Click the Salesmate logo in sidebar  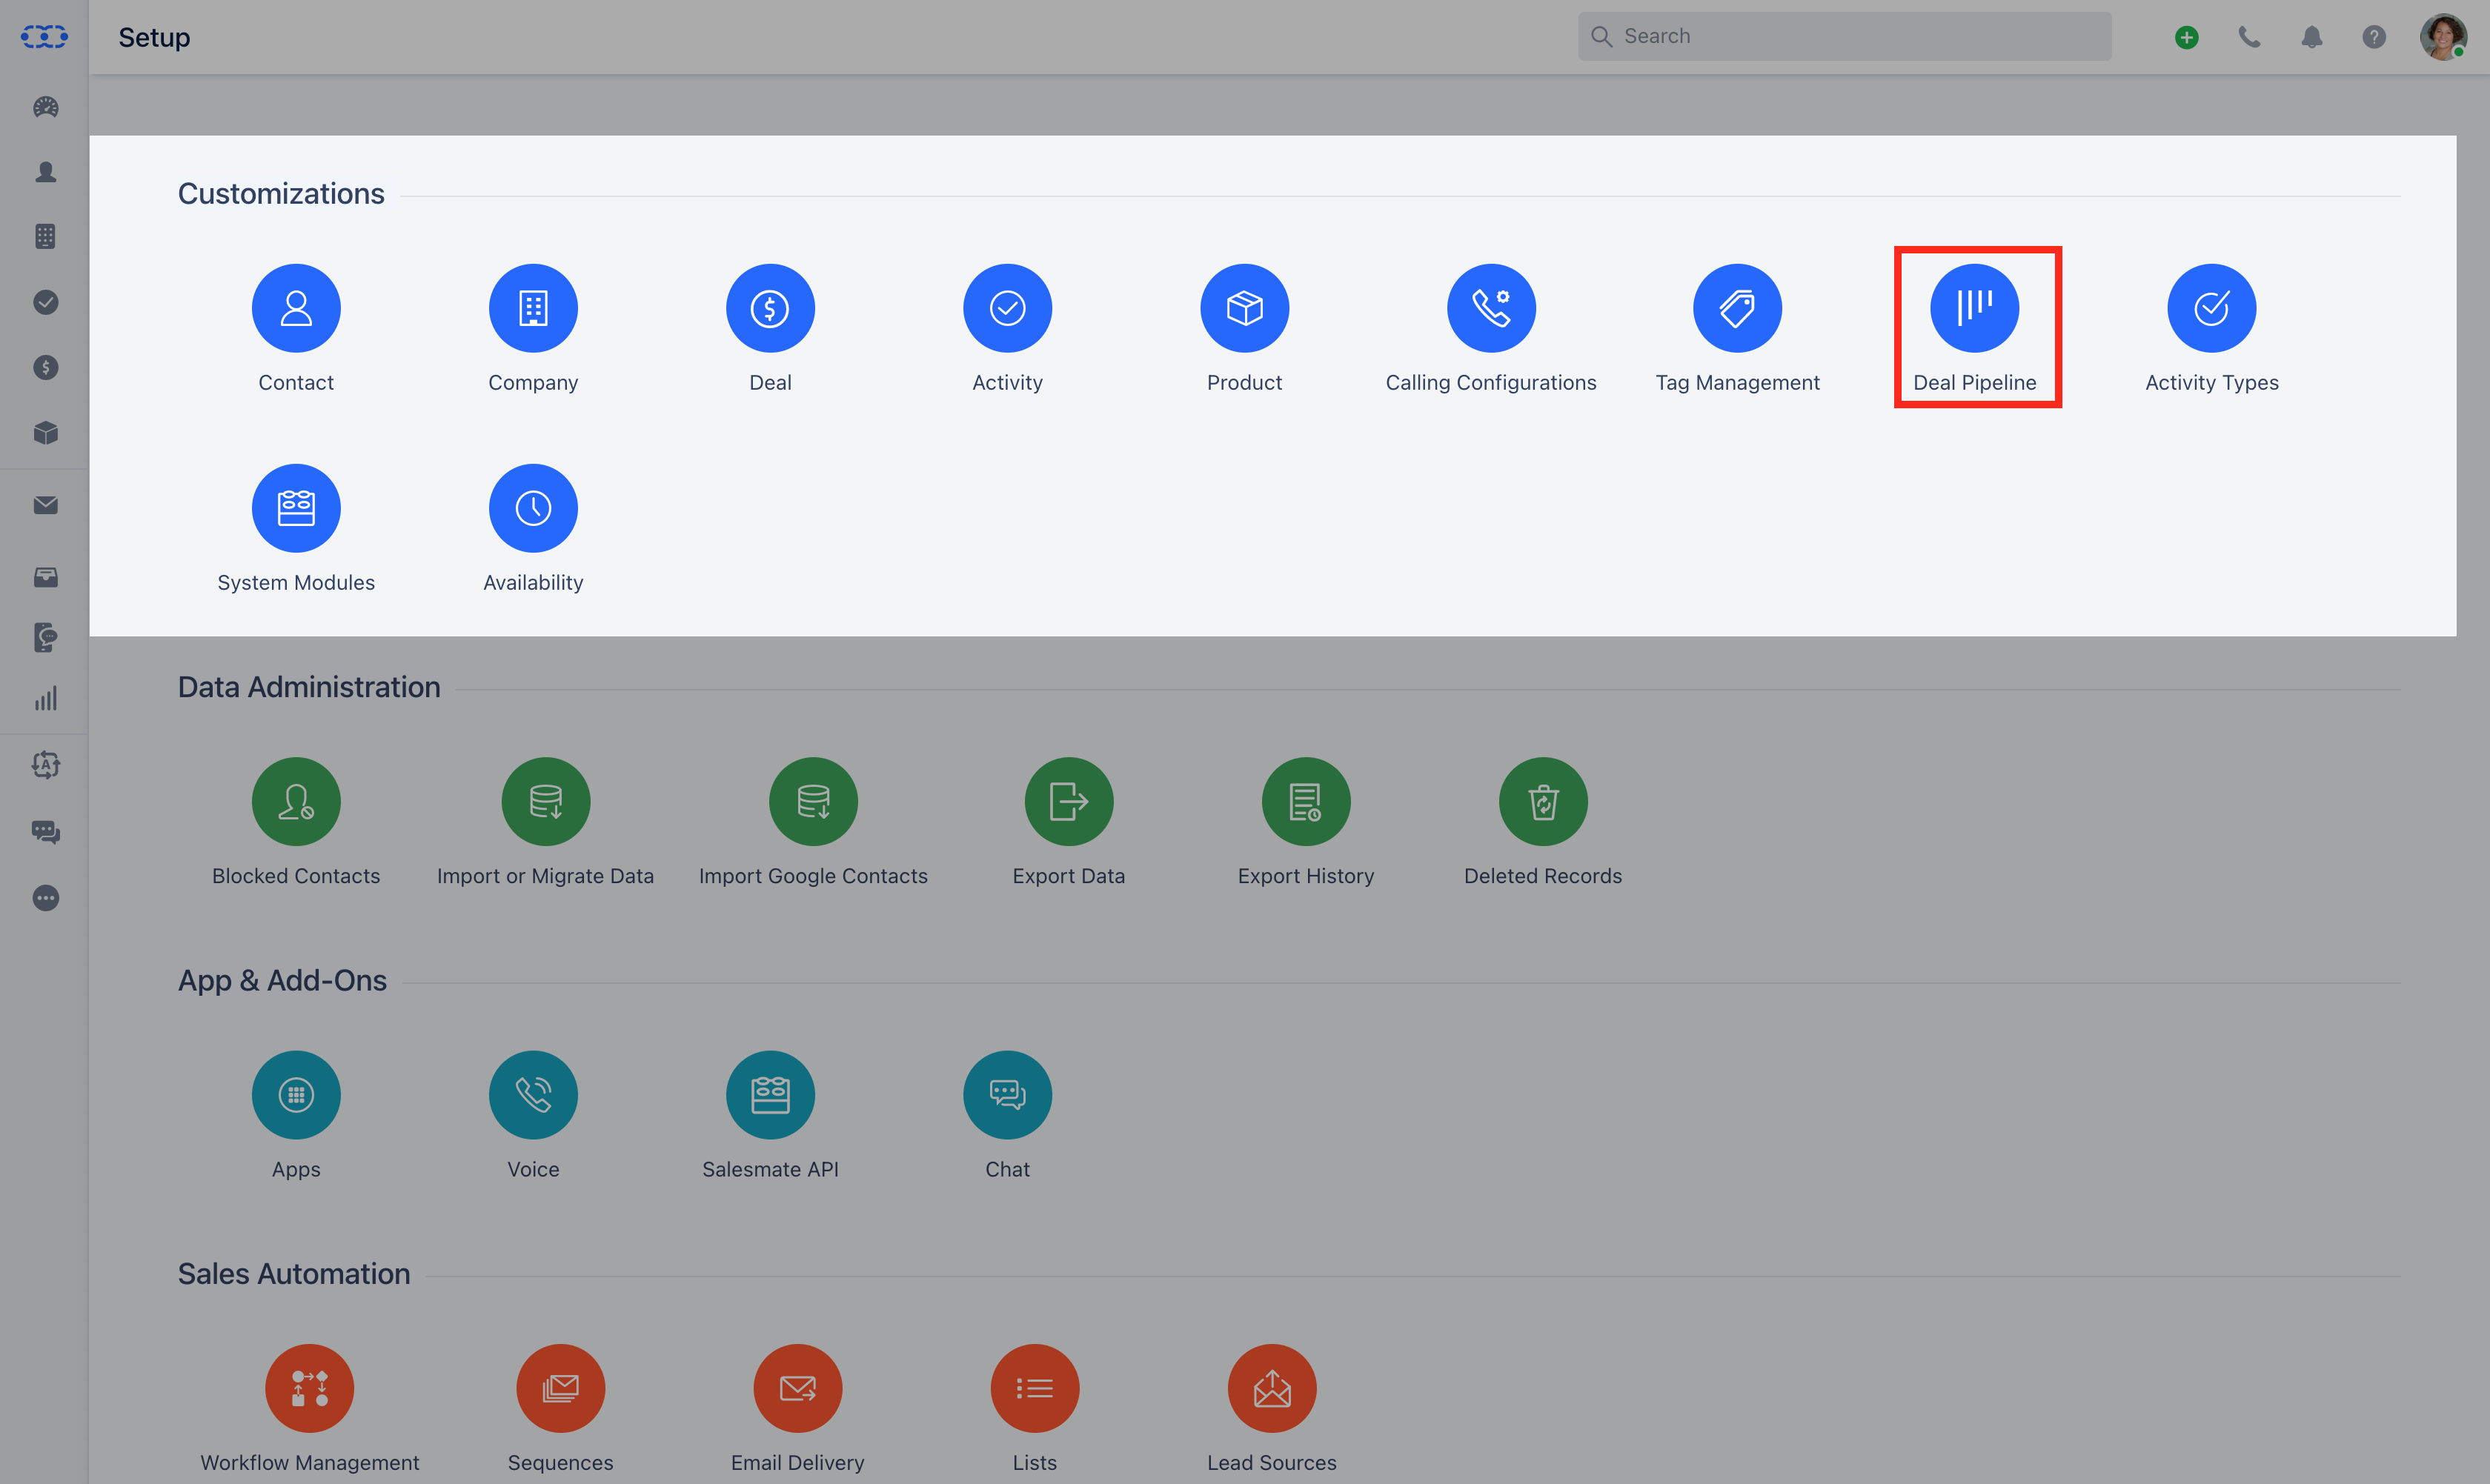click(44, 37)
